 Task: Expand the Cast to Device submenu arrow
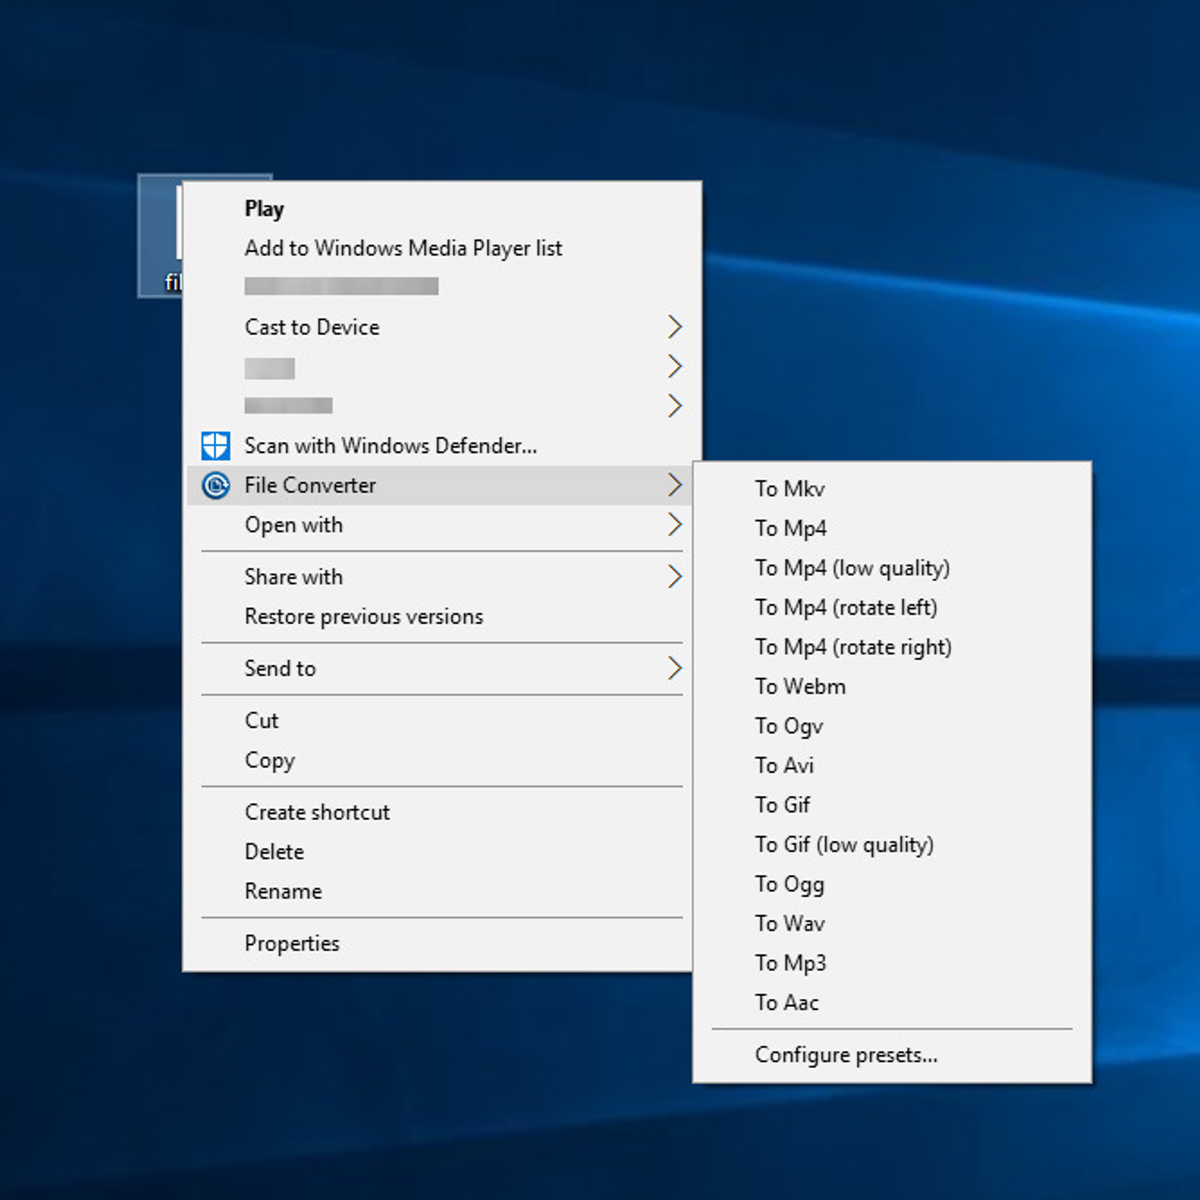tap(675, 327)
